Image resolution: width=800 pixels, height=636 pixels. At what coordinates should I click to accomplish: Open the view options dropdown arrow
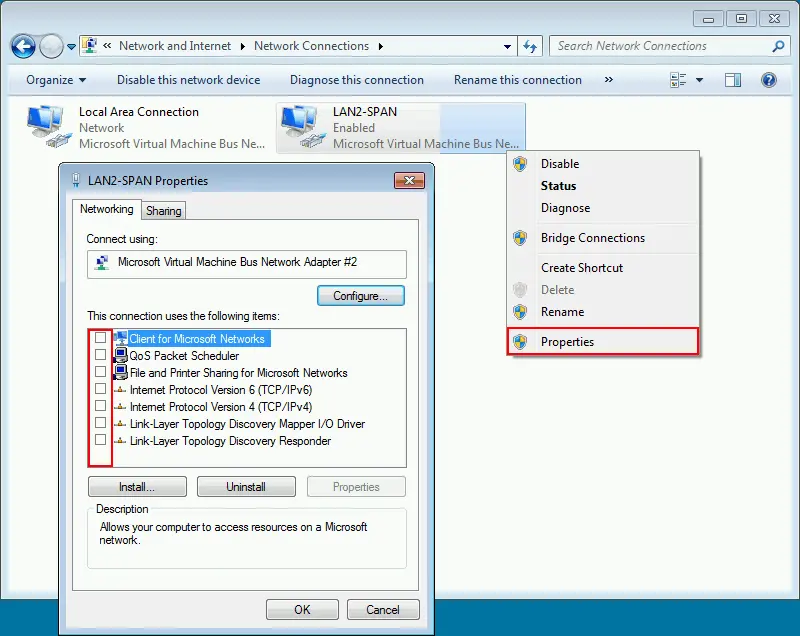699,80
